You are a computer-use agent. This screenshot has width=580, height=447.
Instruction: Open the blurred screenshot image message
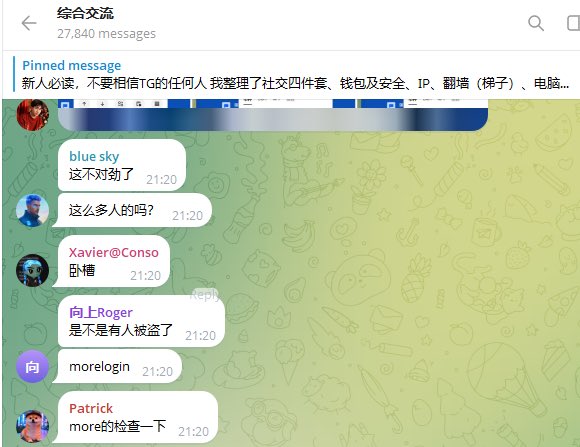click(x=273, y=115)
